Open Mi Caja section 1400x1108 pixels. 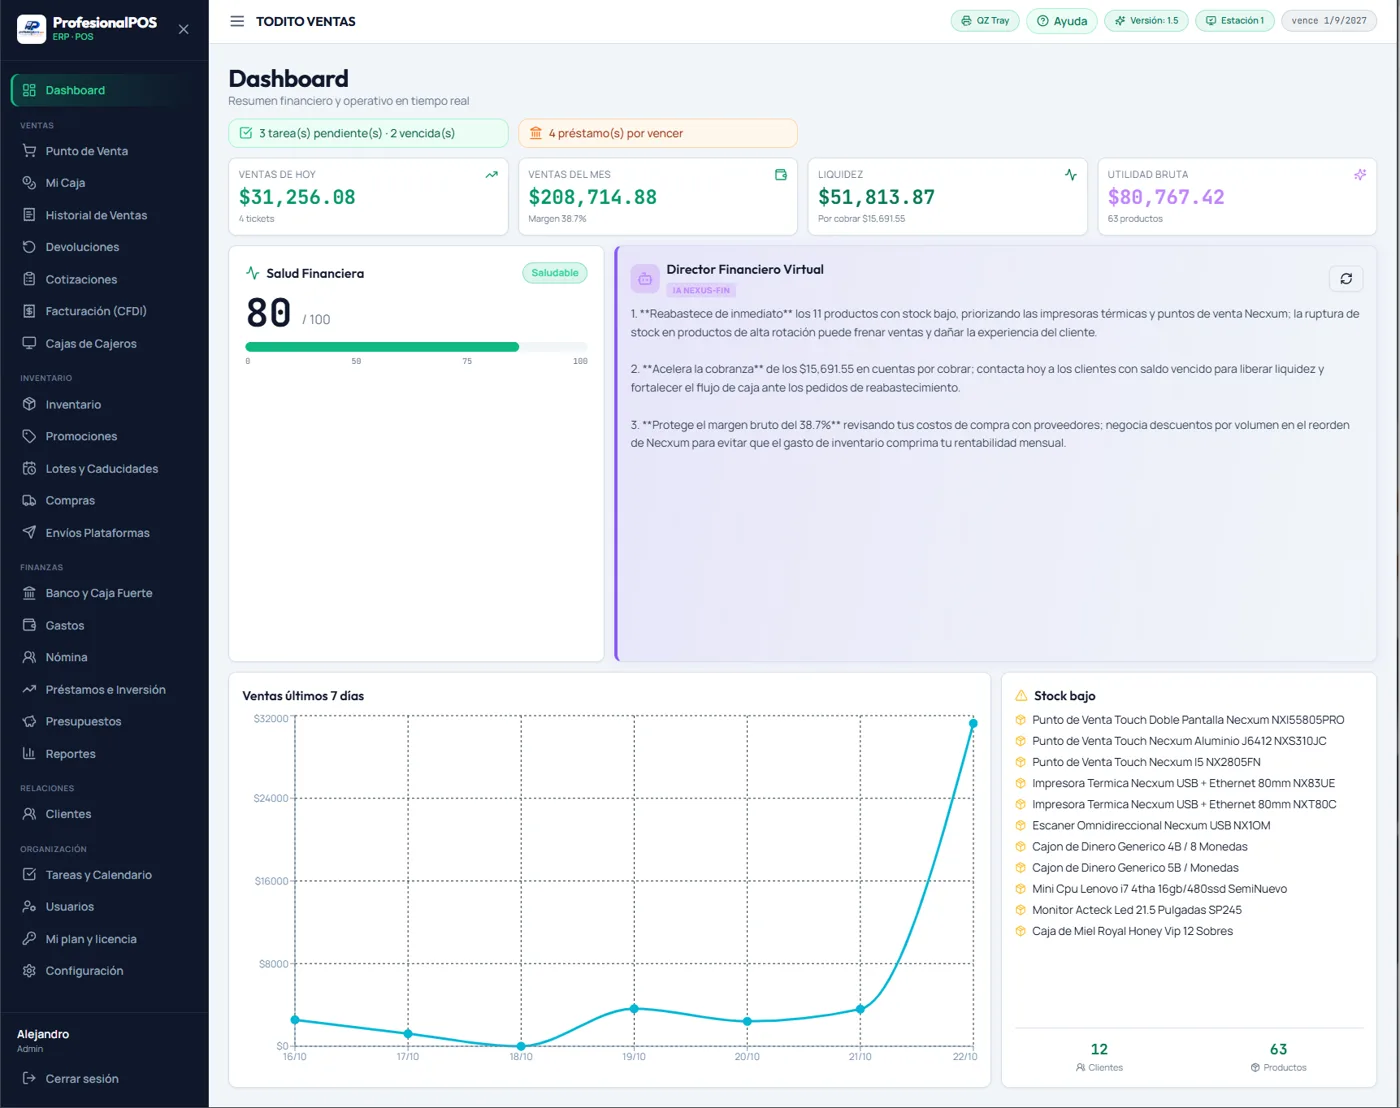tap(104, 183)
